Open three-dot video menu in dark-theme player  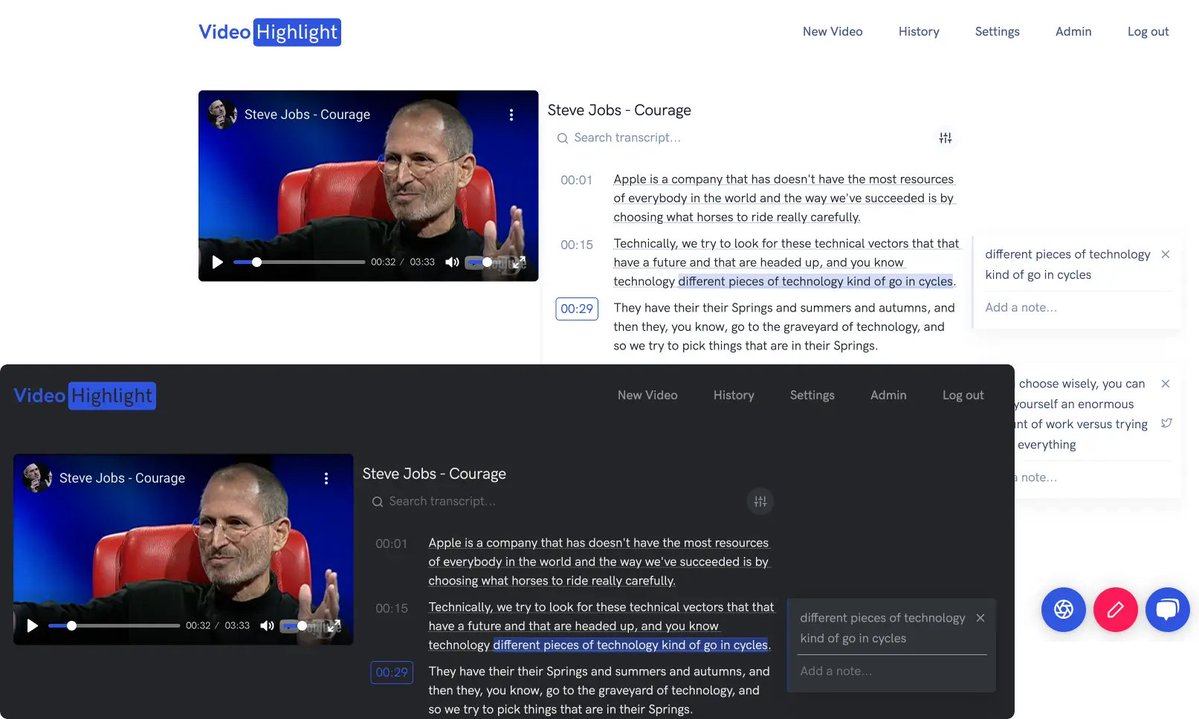pyautogui.click(x=326, y=479)
